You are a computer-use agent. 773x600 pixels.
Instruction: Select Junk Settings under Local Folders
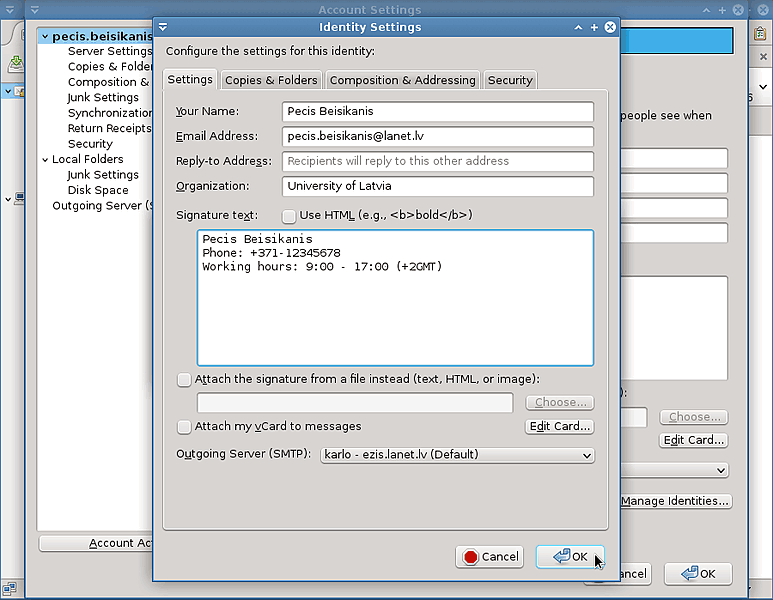tap(103, 175)
